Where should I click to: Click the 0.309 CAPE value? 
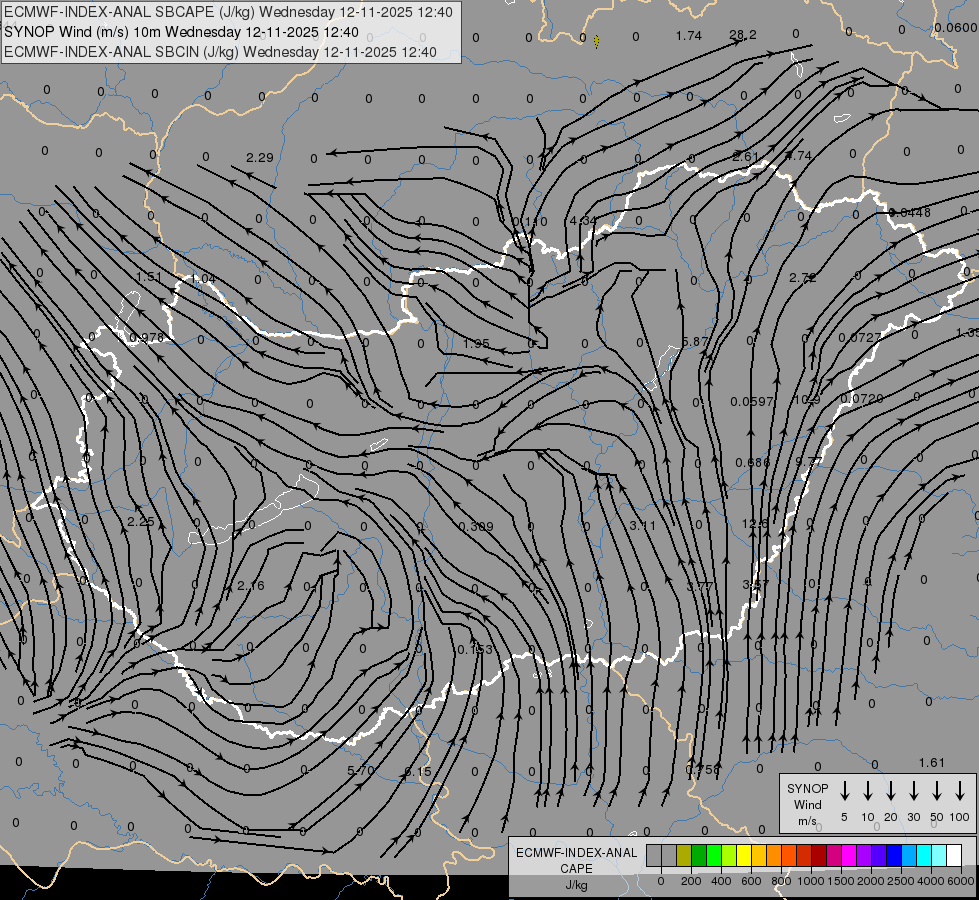[476, 526]
